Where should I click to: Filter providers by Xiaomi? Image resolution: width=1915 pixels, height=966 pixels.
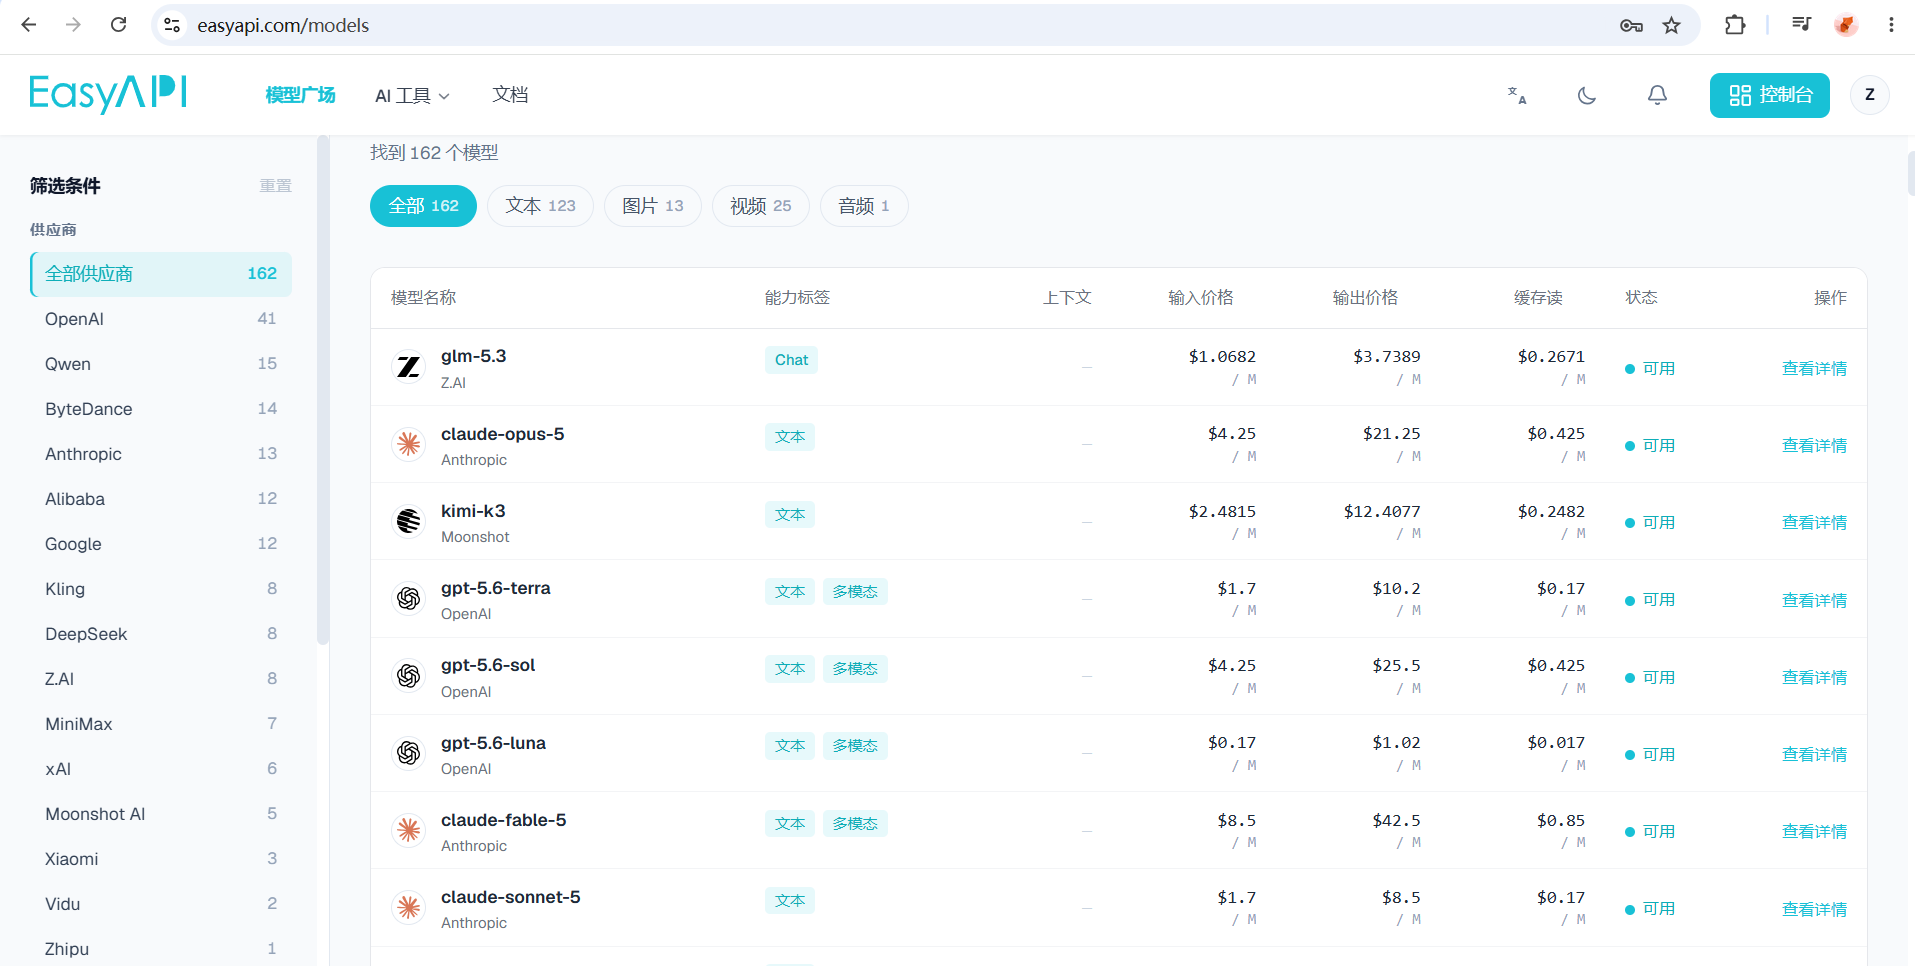[161, 859]
